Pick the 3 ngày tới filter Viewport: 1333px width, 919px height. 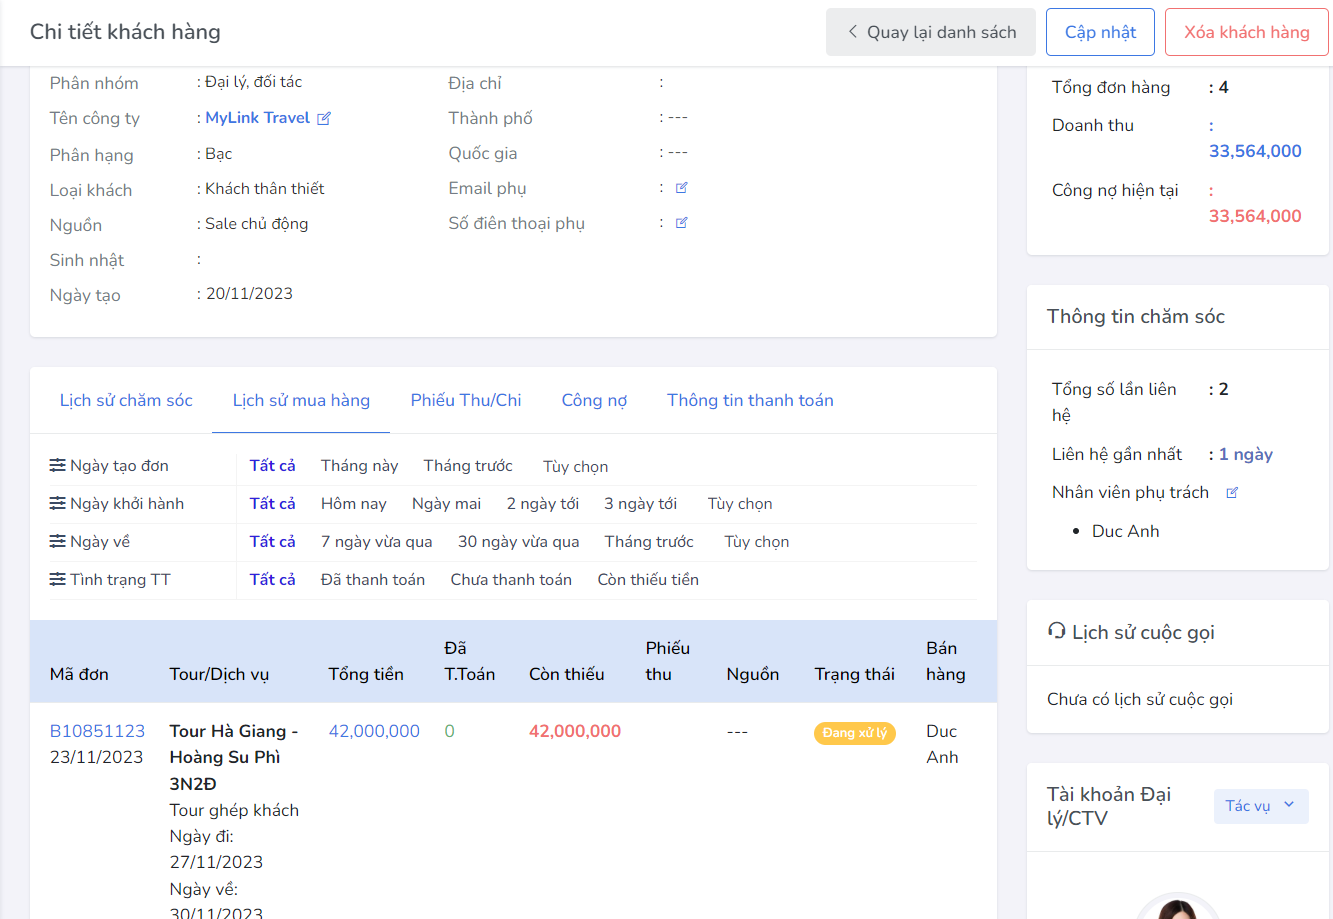(x=640, y=504)
